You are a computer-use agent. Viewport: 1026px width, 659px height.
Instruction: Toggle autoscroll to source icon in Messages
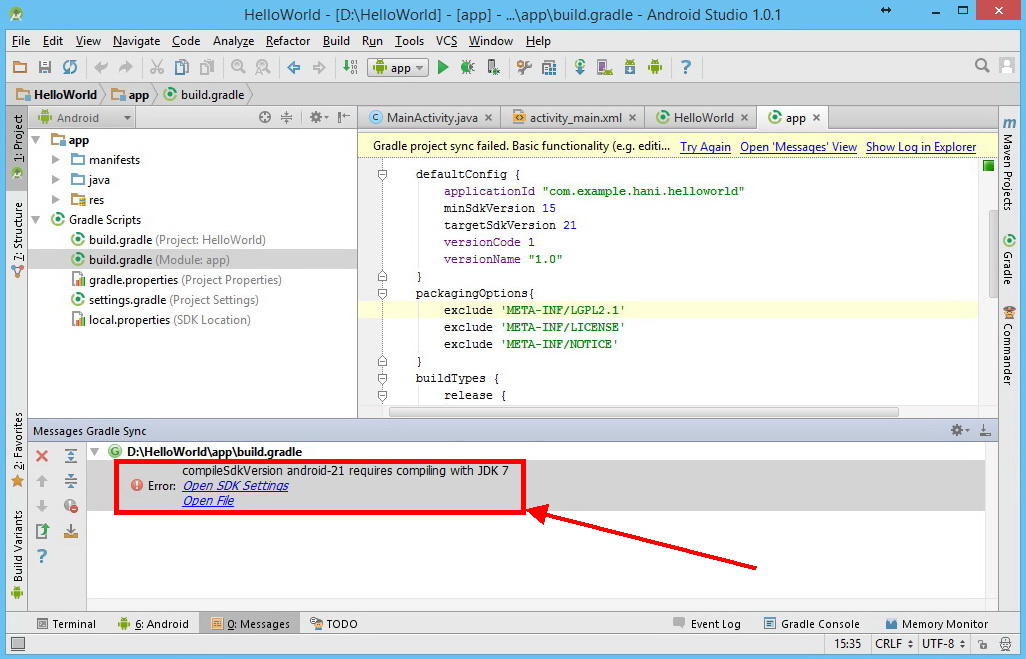pyautogui.click(x=71, y=531)
